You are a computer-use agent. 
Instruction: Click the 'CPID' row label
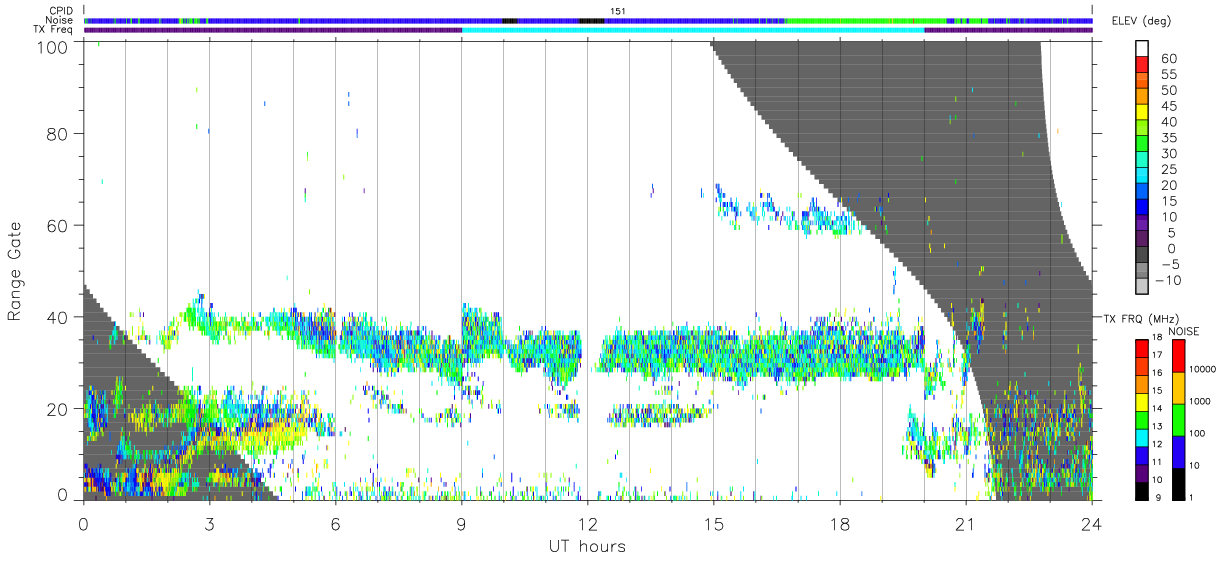pyautogui.click(x=62, y=11)
